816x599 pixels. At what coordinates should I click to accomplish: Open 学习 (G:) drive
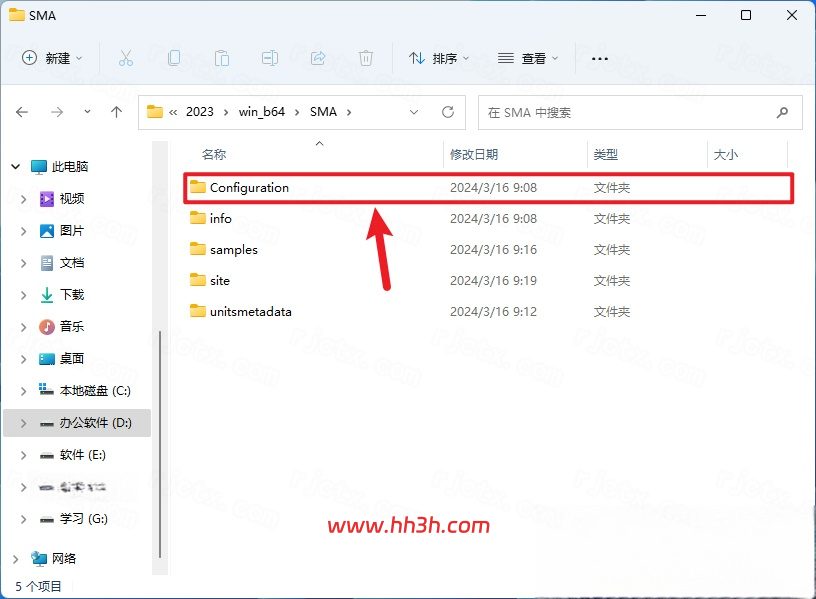point(84,519)
